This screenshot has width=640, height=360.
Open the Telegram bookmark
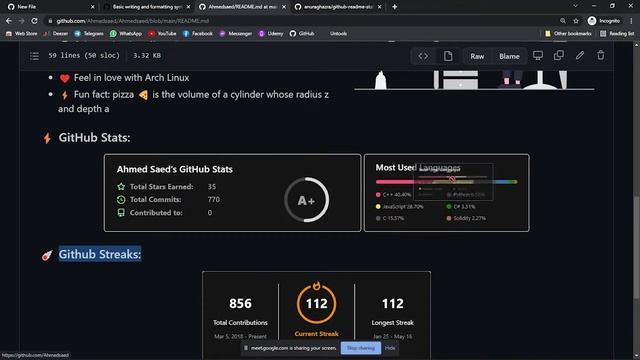[x=89, y=33]
